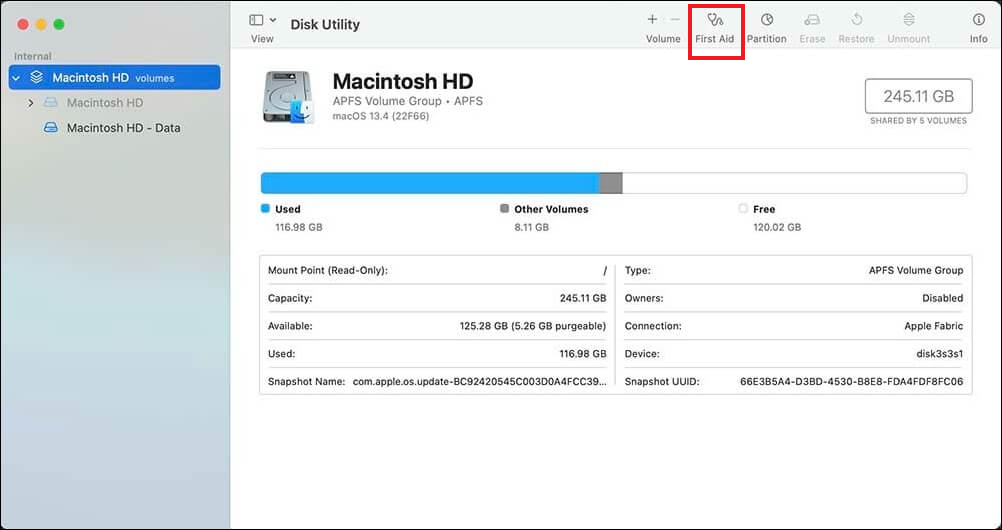Collapse the Macintosh HD volumes group
This screenshot has width=1002, height=530.
15,78
